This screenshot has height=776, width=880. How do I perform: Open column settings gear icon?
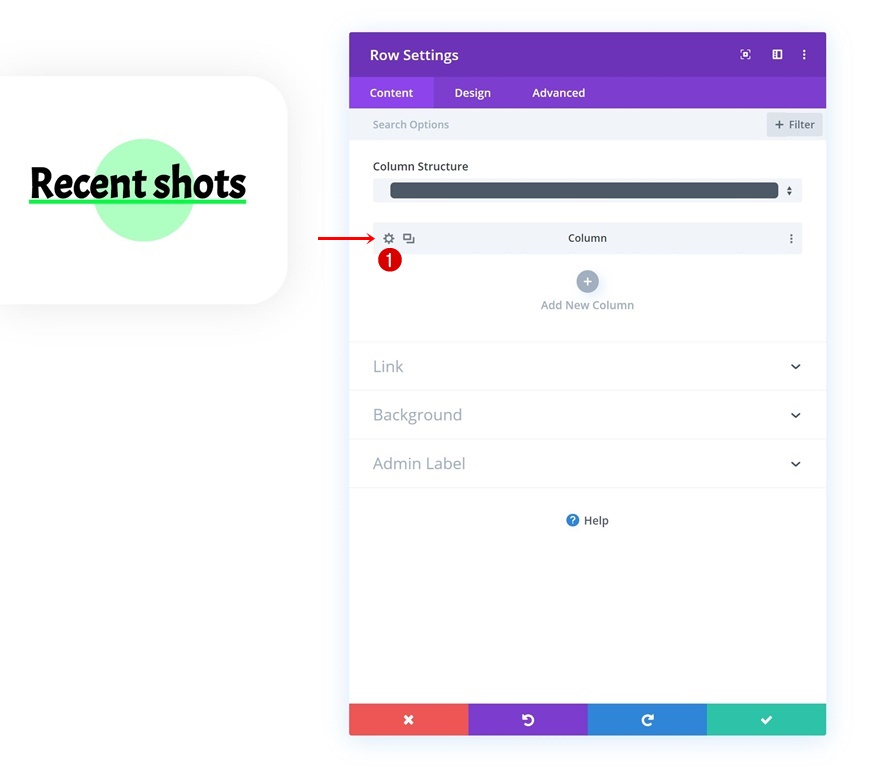pos(388,238)
